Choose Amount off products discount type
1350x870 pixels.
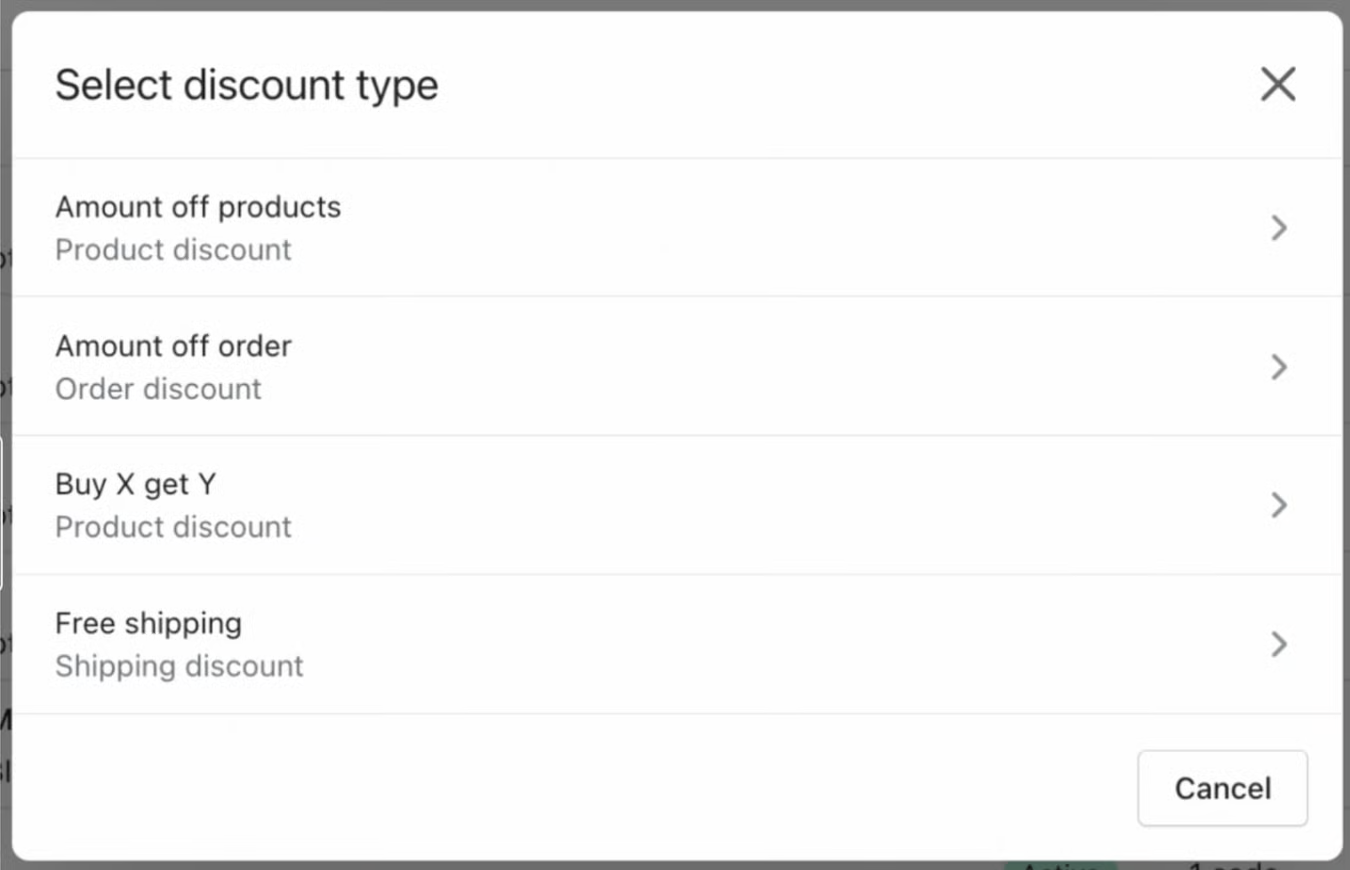(198, 207)
